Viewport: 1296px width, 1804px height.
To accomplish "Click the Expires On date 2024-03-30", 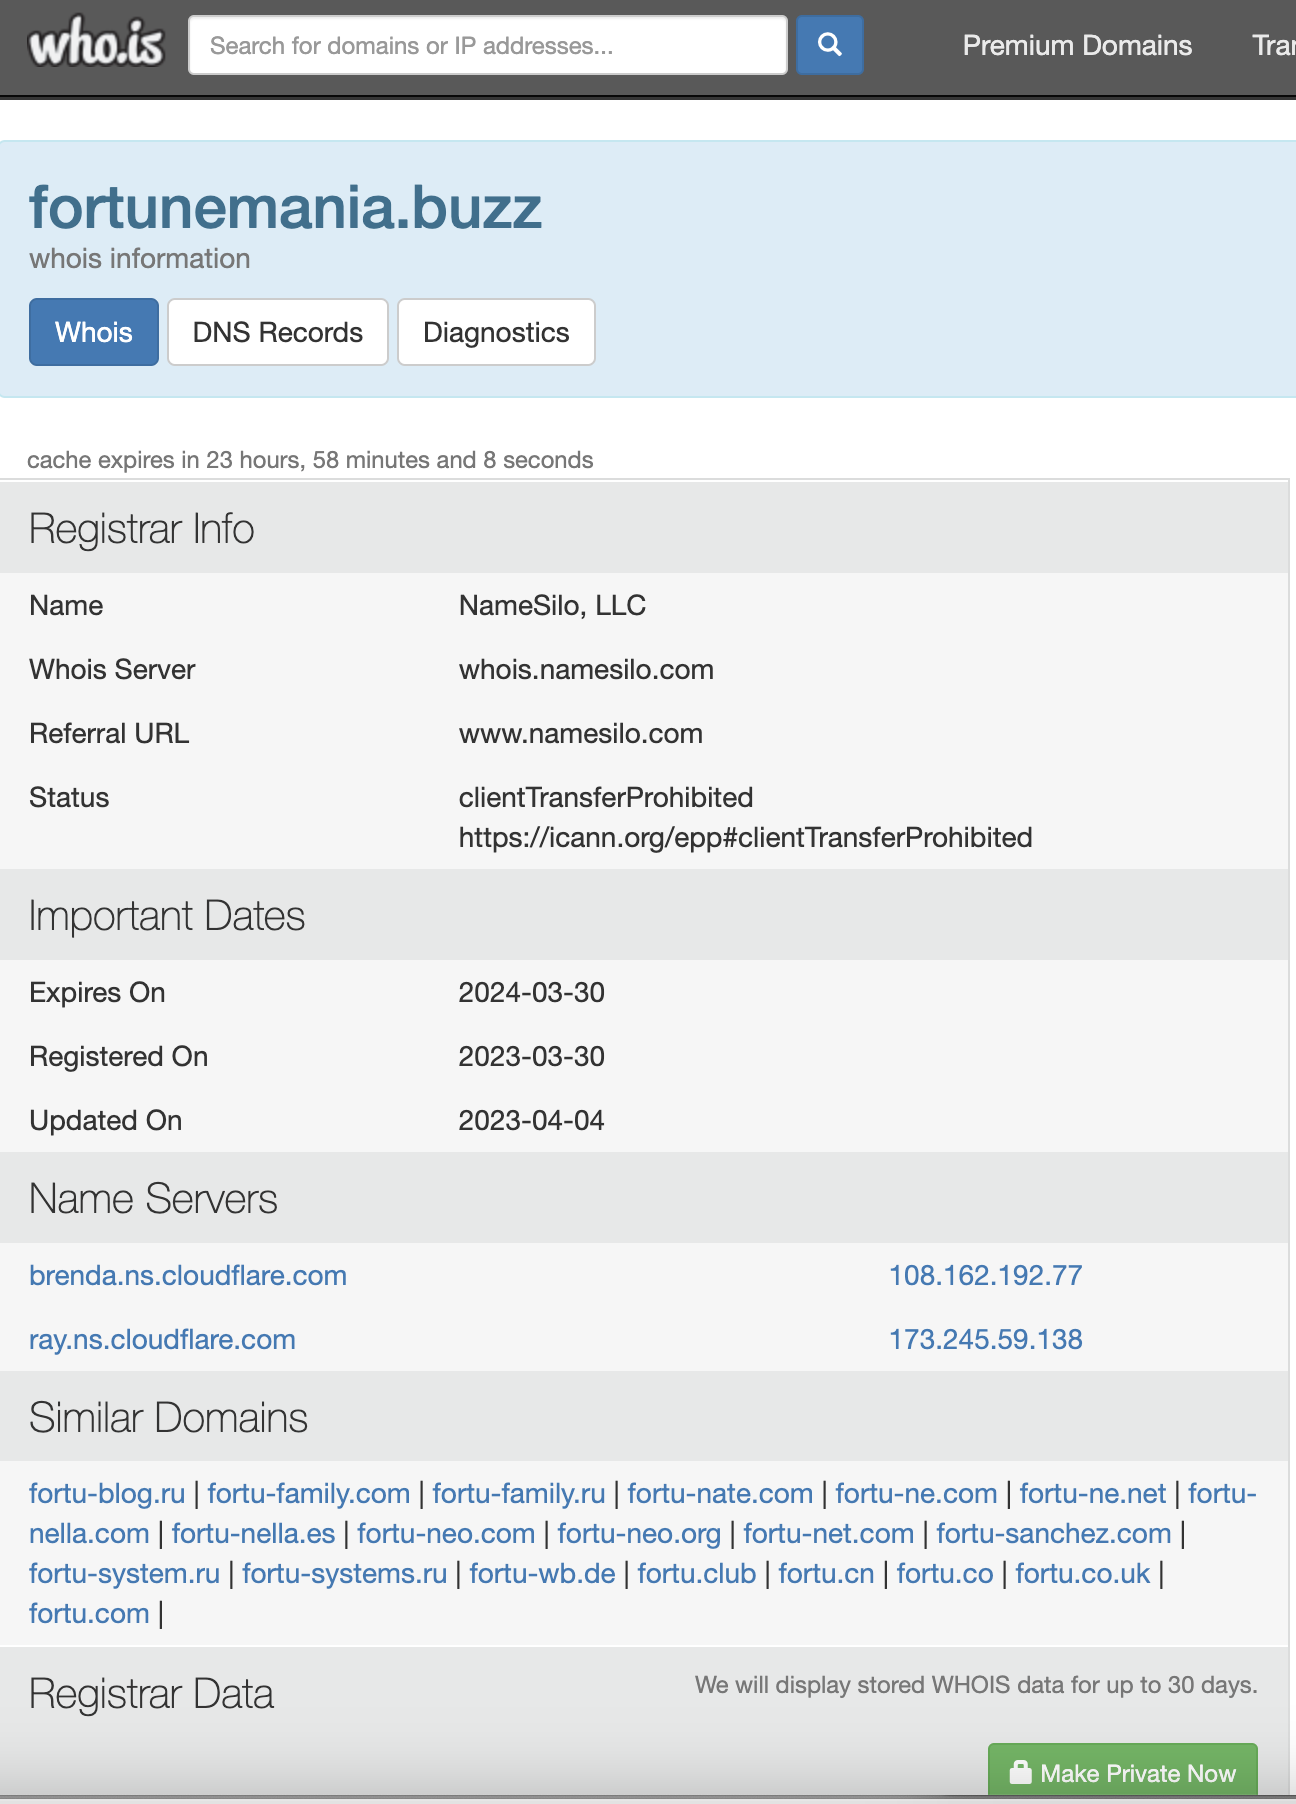I will [531, 993].
